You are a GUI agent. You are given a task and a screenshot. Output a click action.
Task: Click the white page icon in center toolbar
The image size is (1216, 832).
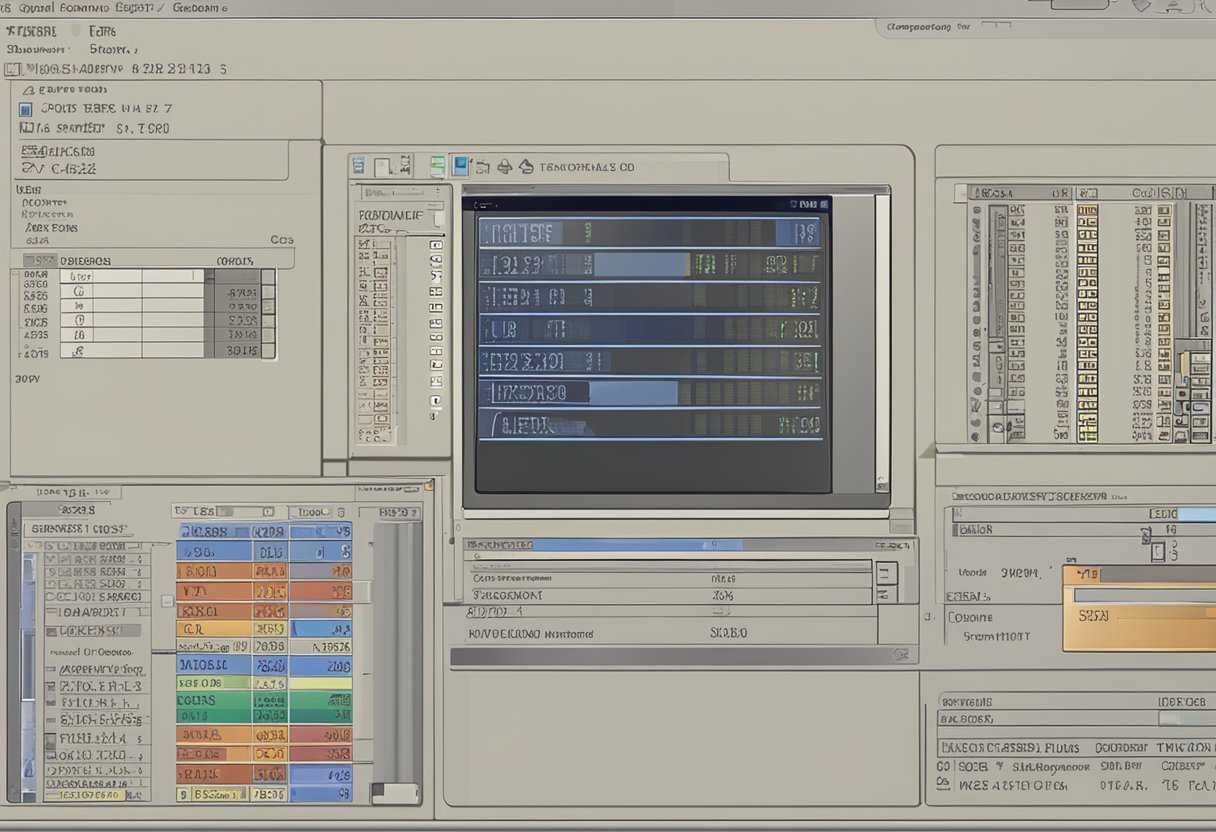(x=384, y=166)
